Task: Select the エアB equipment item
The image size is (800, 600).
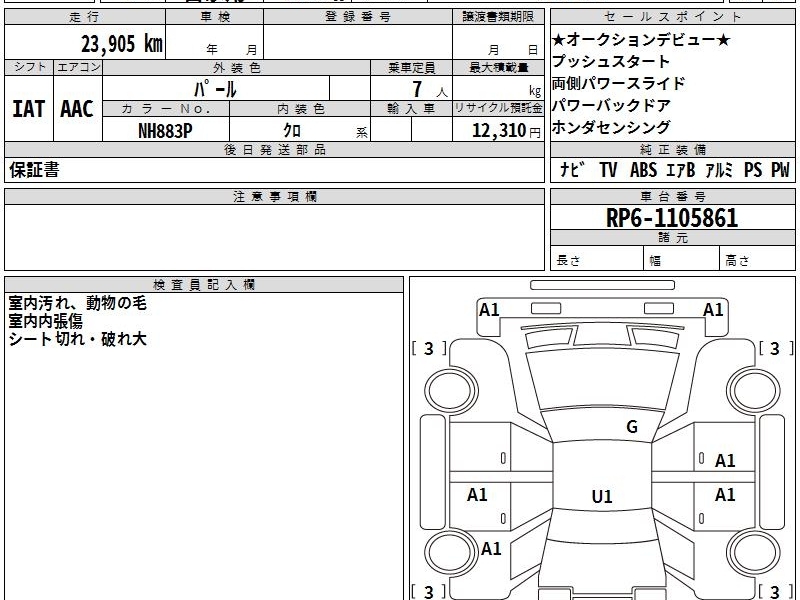Action: click(x=681, y=170)
